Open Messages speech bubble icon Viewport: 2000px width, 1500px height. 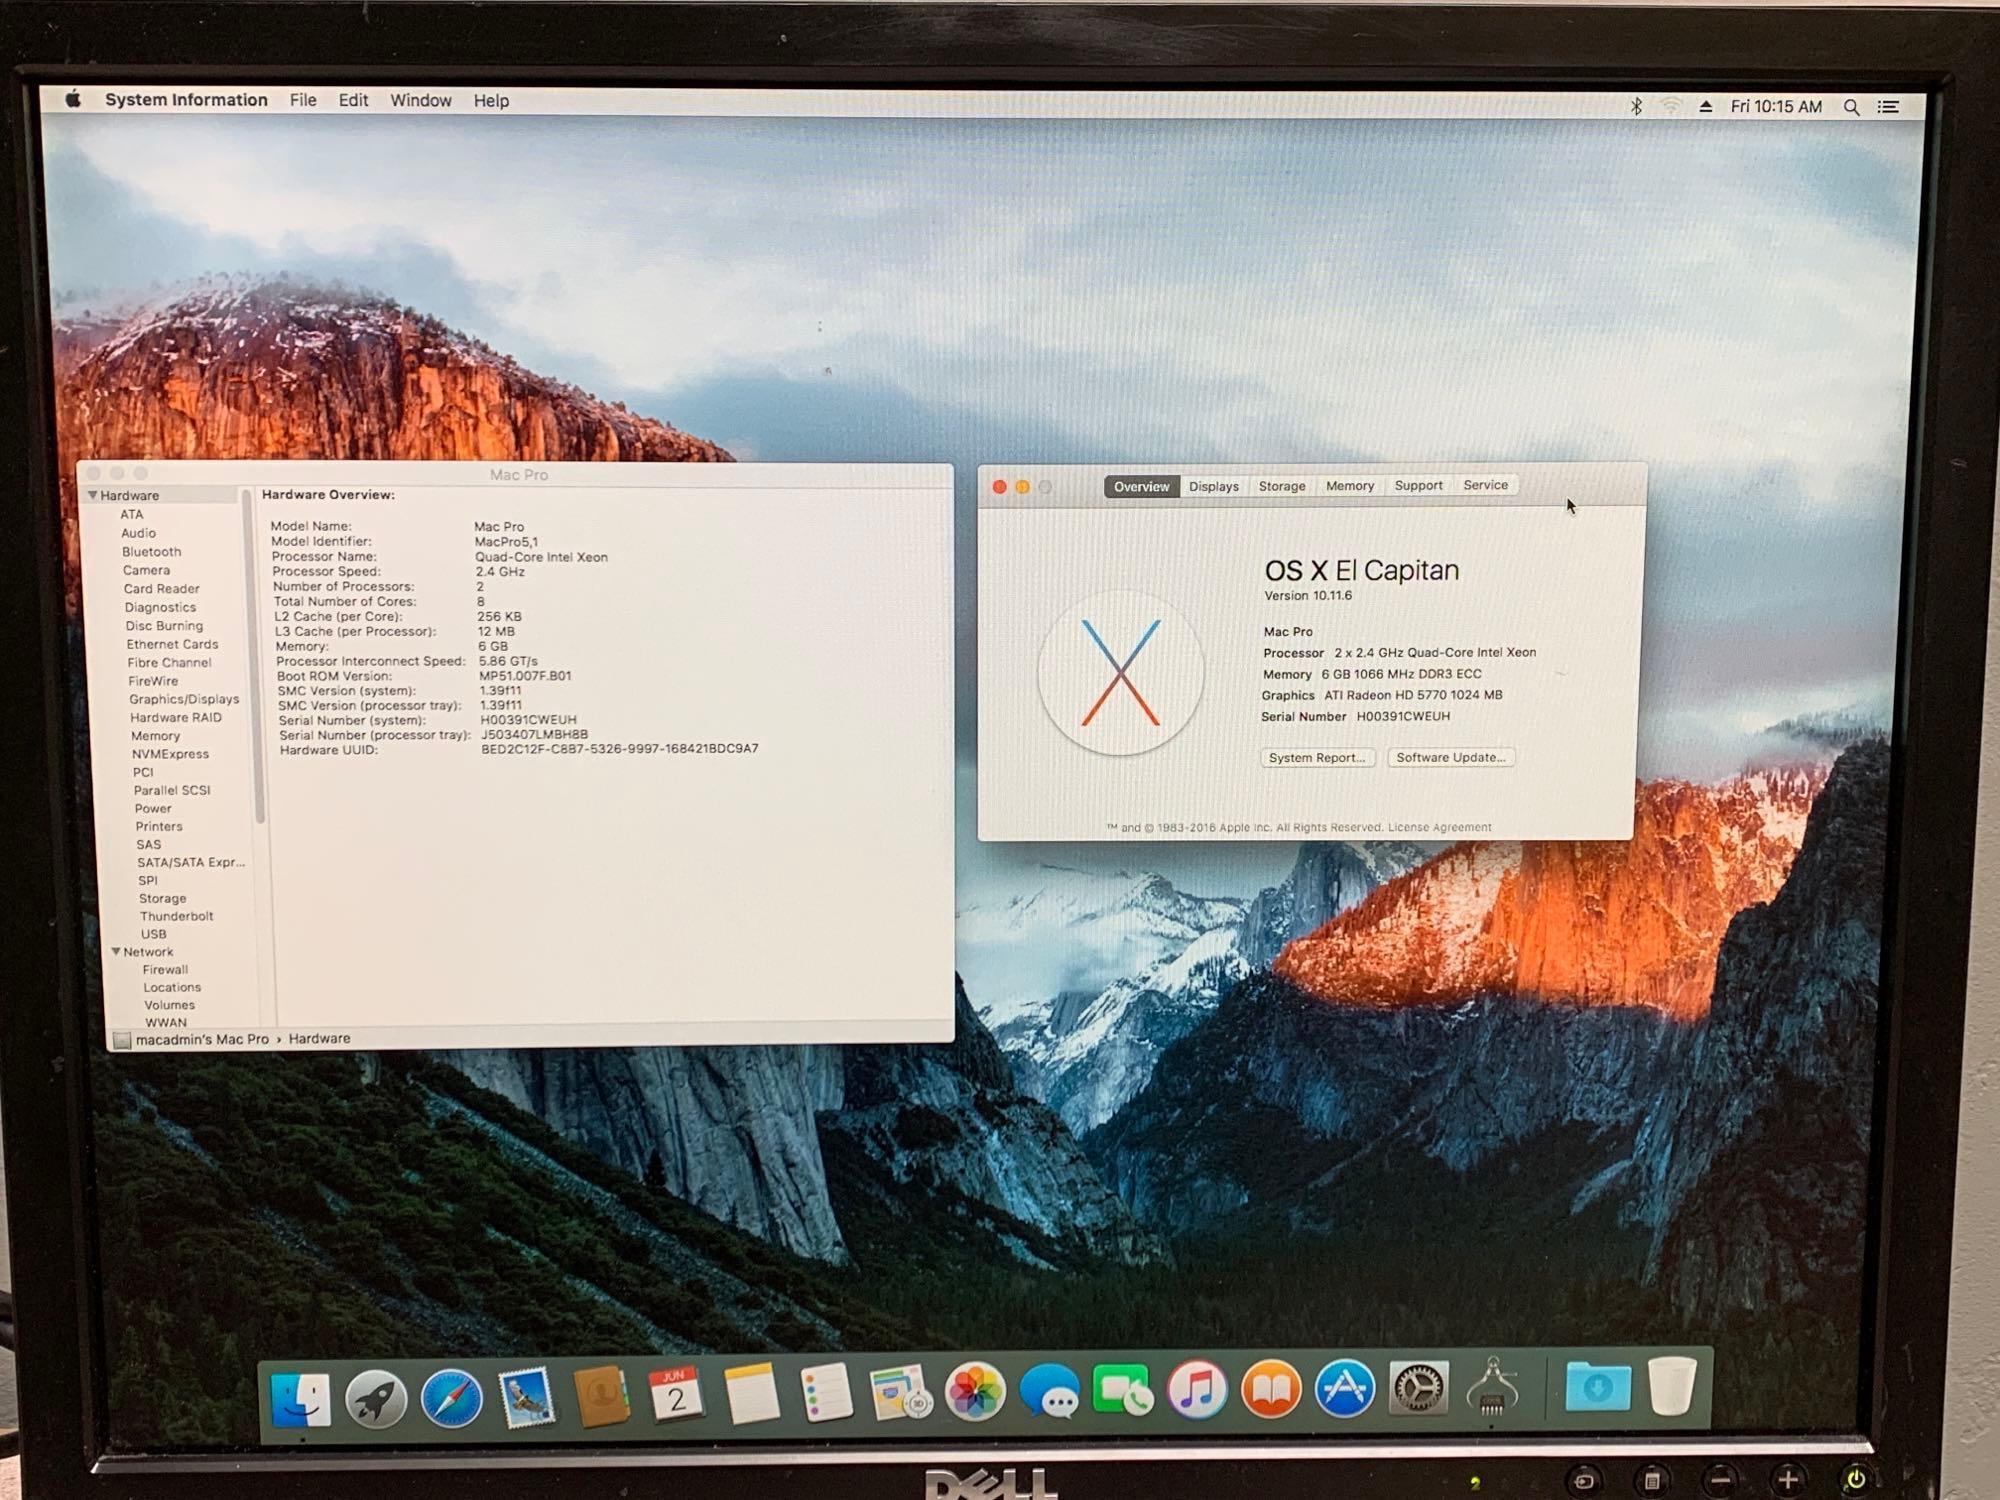tap(1049, 1391)
